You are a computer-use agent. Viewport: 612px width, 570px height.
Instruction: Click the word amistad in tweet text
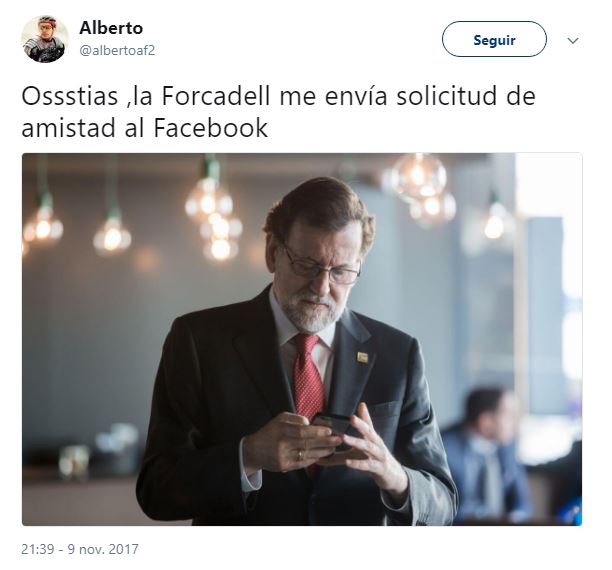tap(69, 128)
